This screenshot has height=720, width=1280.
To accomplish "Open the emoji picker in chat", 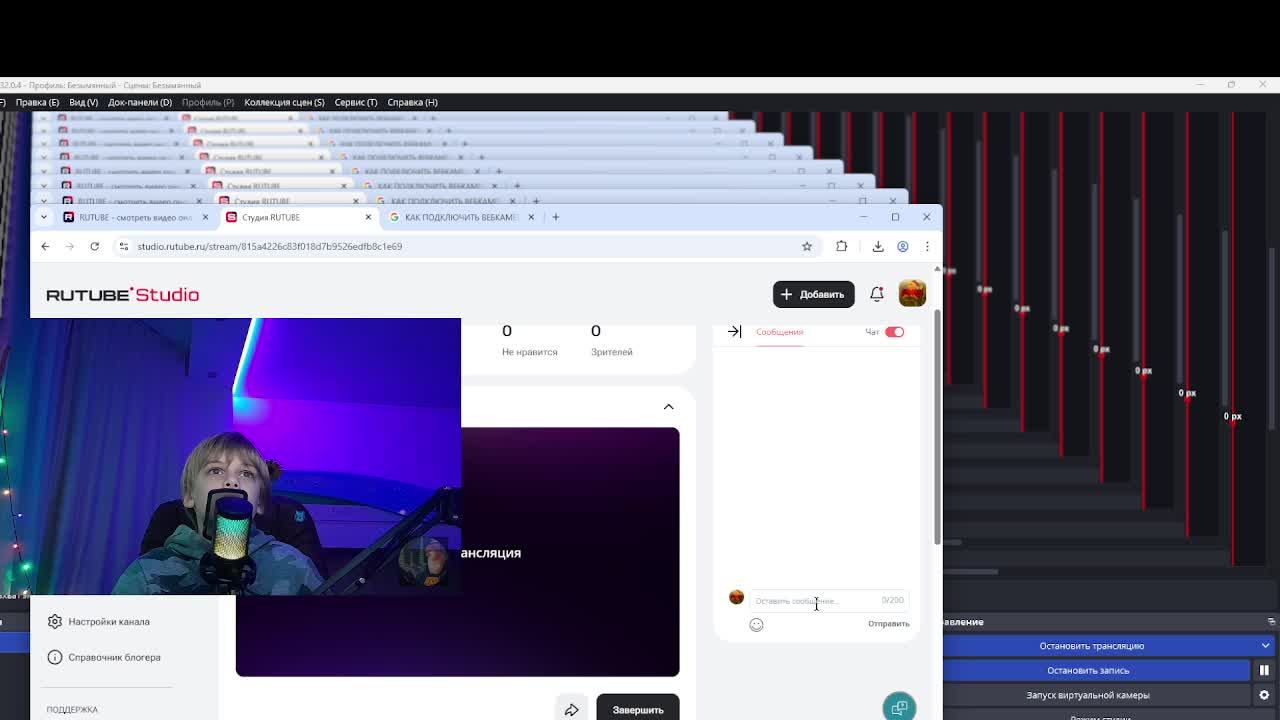I will tap(756, 624).
